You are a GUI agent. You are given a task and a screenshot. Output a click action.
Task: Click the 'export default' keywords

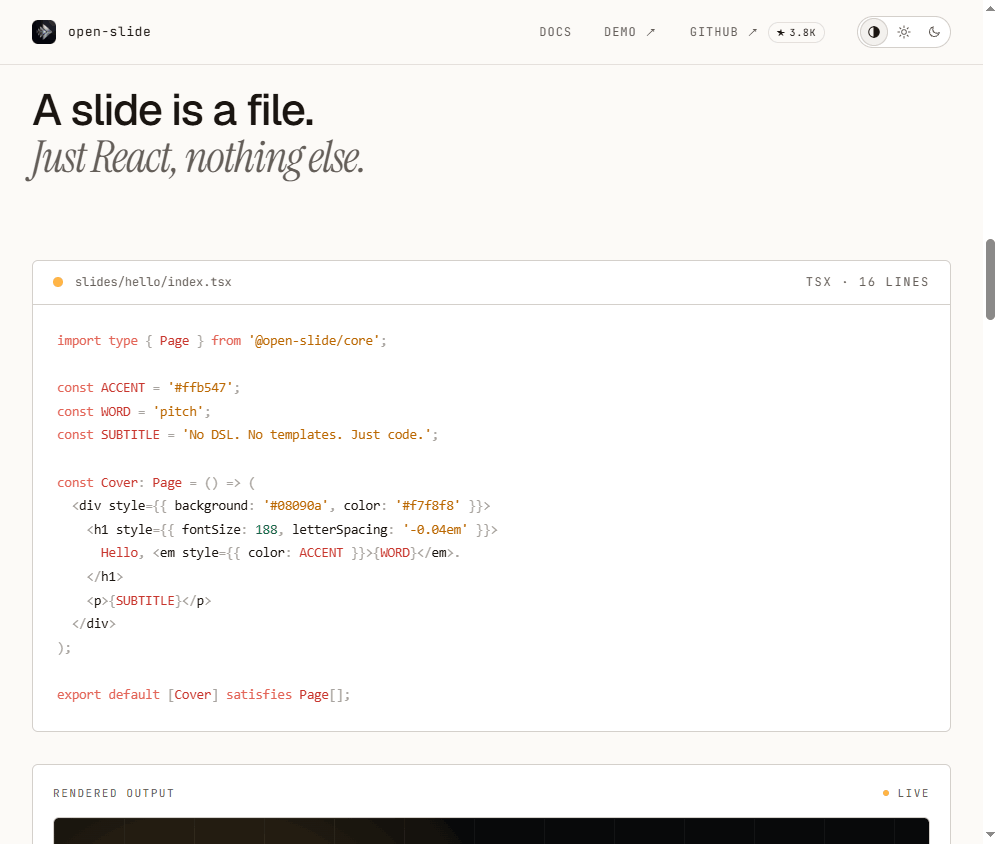pyautogui.click(x=108, y=694)
